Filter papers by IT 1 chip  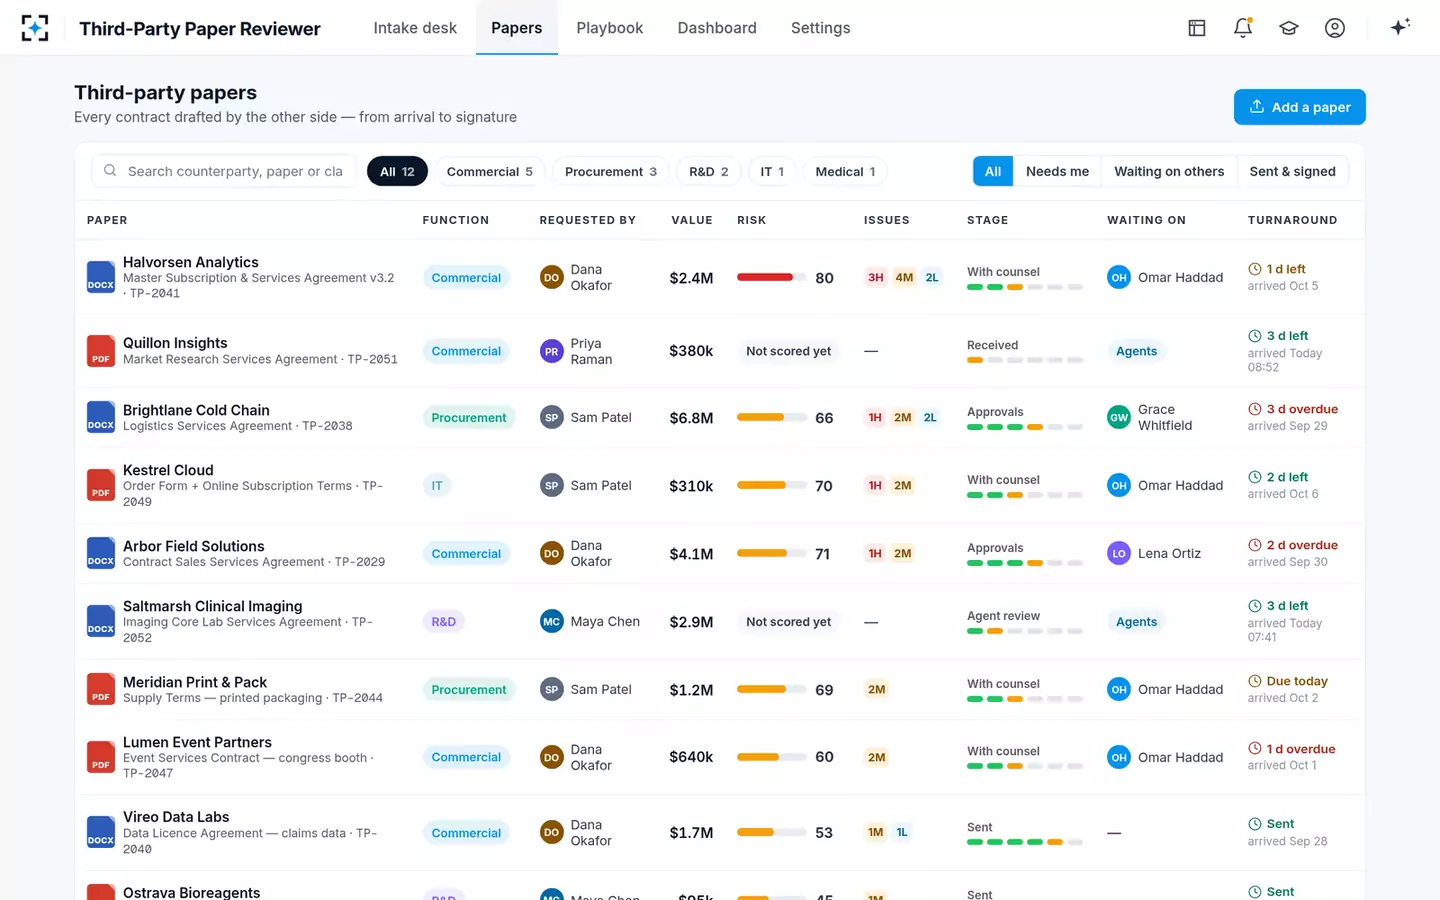pos(772,171)
